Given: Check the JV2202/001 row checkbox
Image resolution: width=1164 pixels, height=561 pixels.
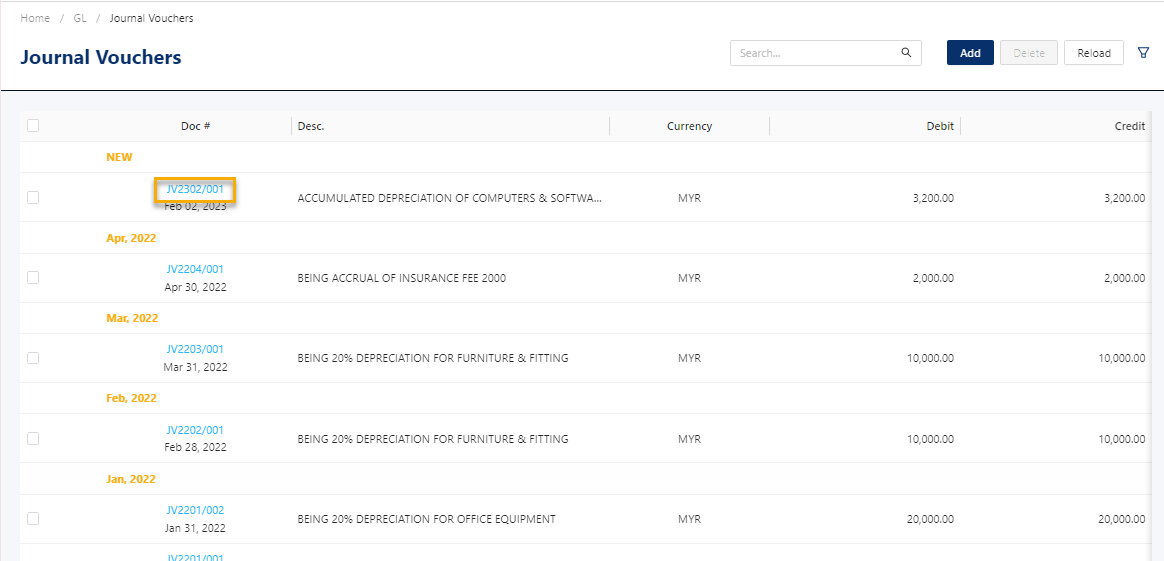Looking at the screenshot, I should click(x=33, y=439).
